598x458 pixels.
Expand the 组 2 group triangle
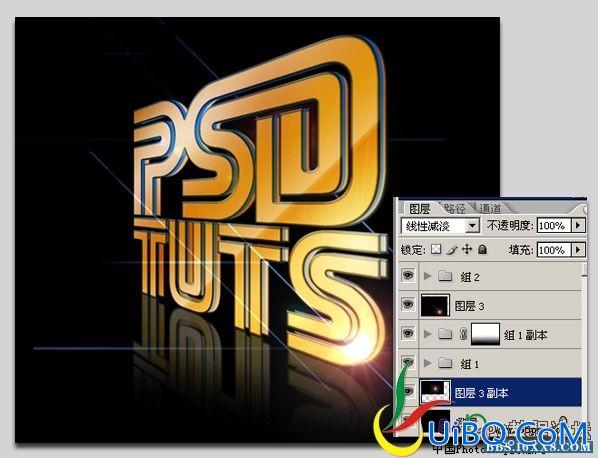[x=428, y=276]
